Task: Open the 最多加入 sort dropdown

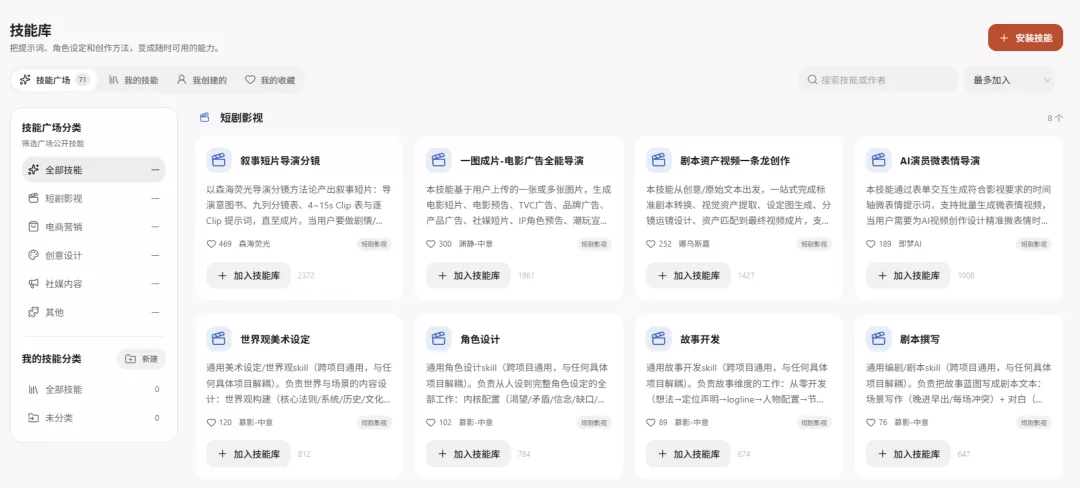Action: pos(1009,80)
